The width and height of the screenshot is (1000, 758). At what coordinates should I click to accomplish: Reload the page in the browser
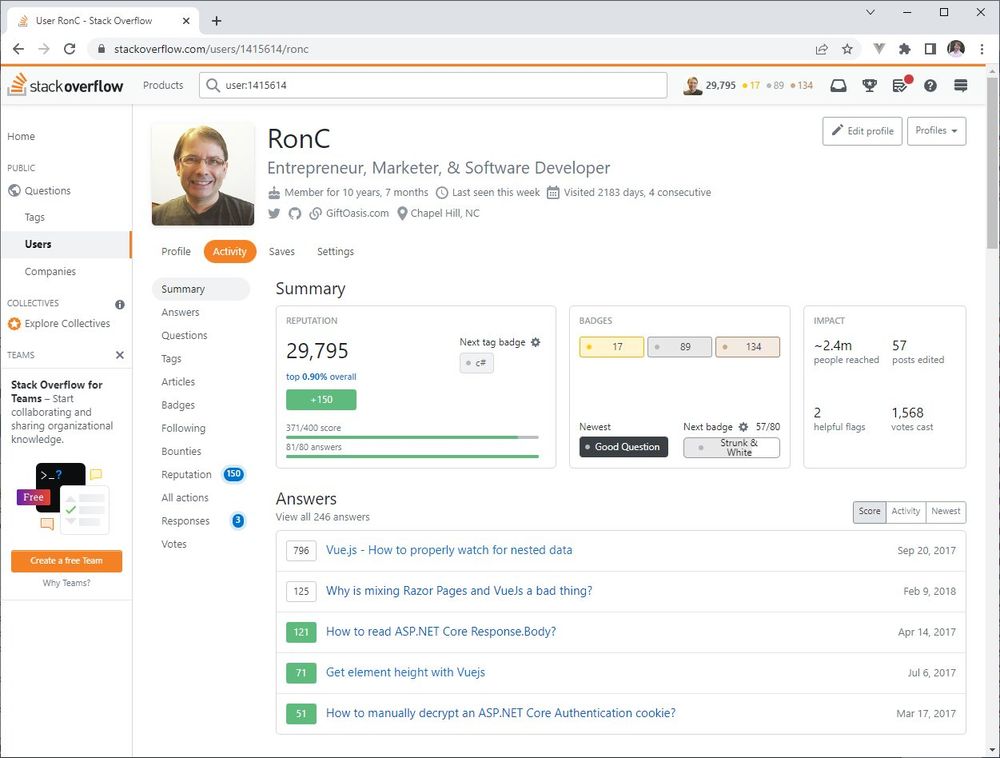click(70, 49)
